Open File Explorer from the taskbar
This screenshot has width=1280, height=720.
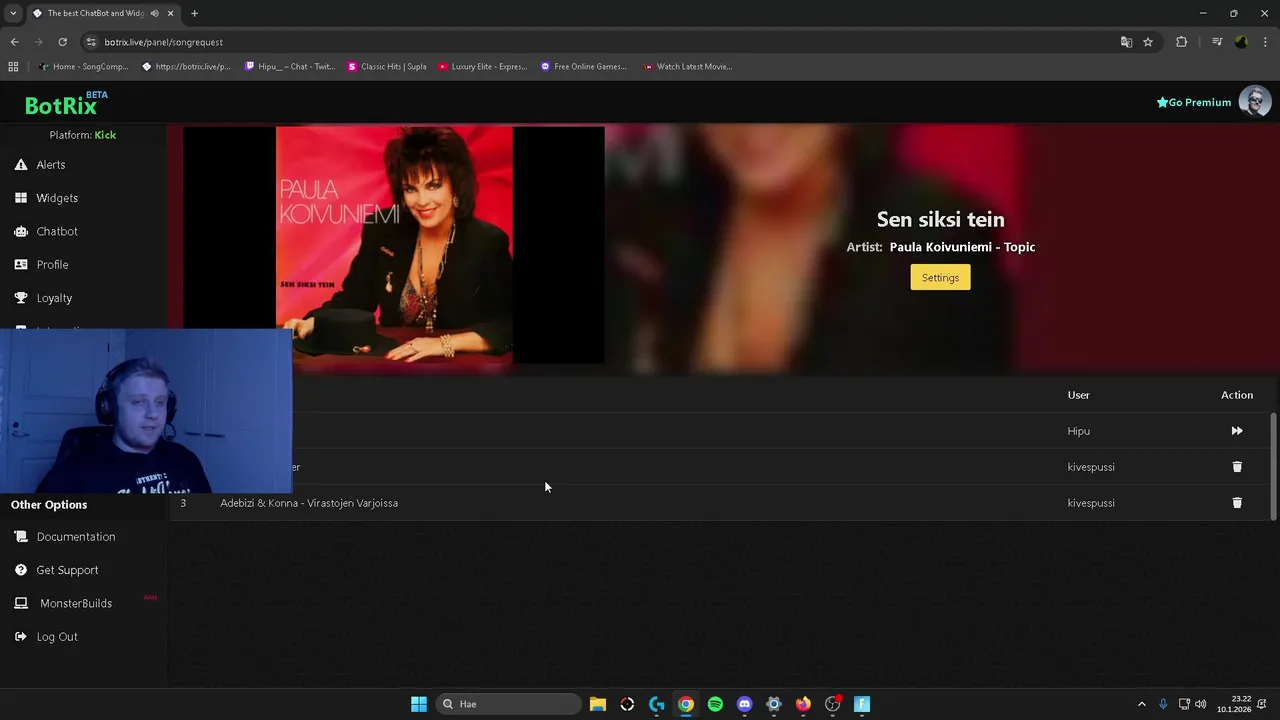click(x=597, y=704)
